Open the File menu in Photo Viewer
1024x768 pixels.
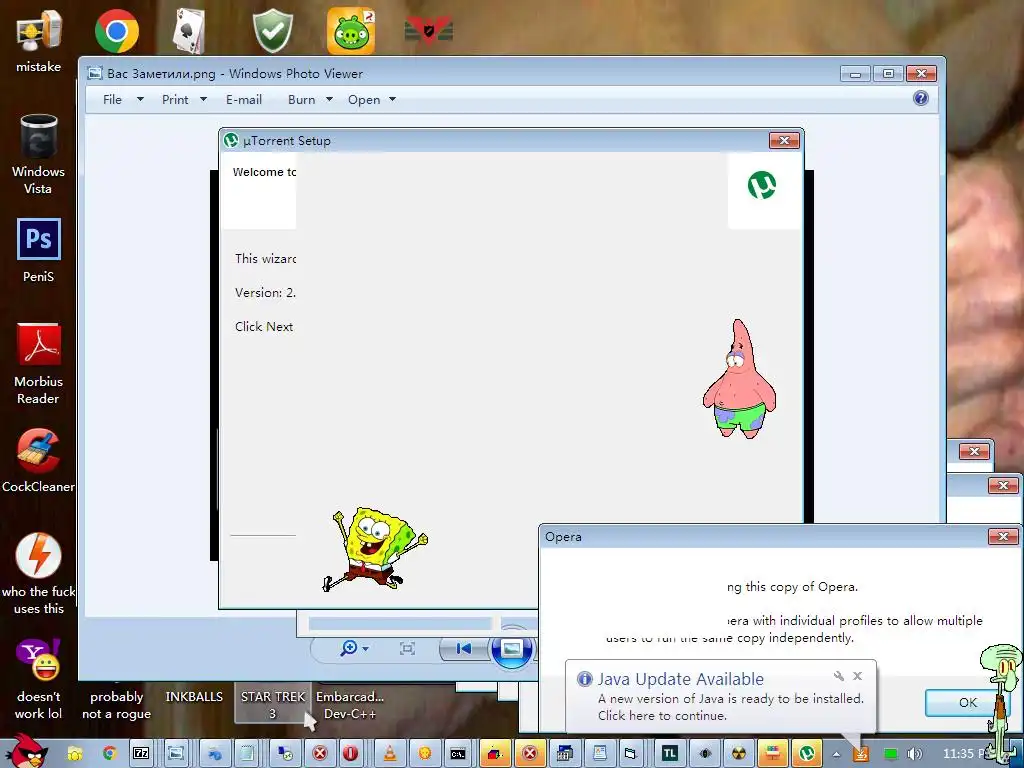pyautogui.click(x=123, y=99)
